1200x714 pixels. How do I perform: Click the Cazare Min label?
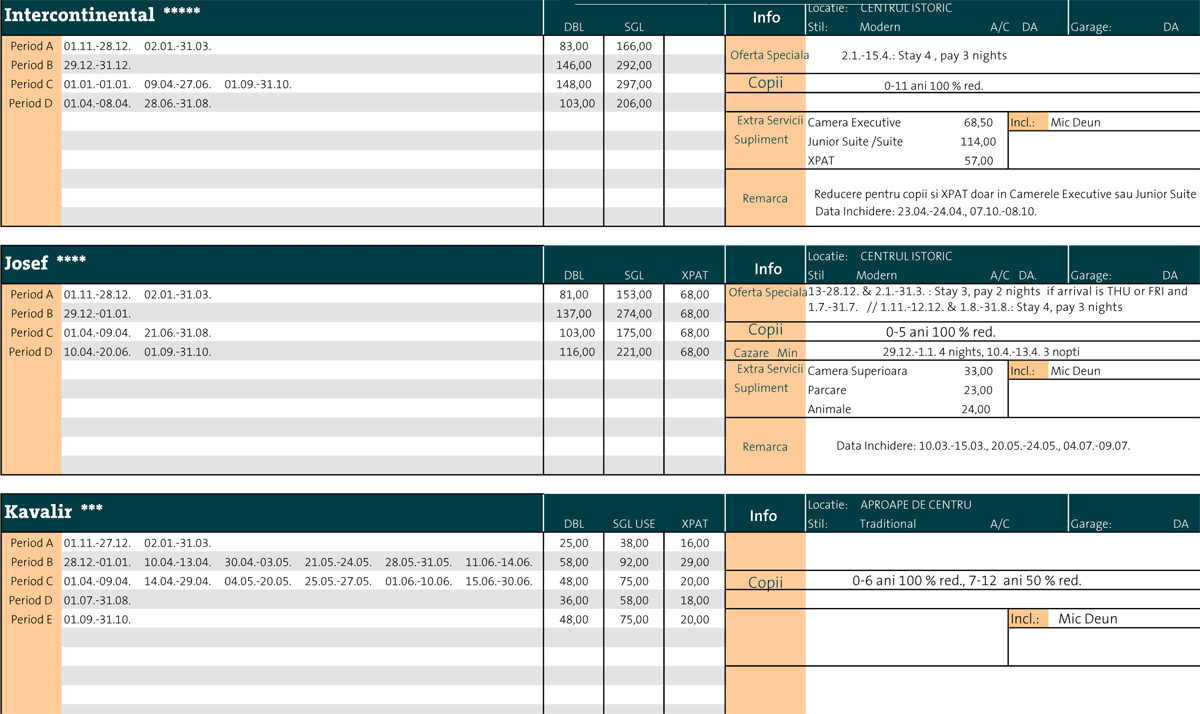[x=765, y=353]
